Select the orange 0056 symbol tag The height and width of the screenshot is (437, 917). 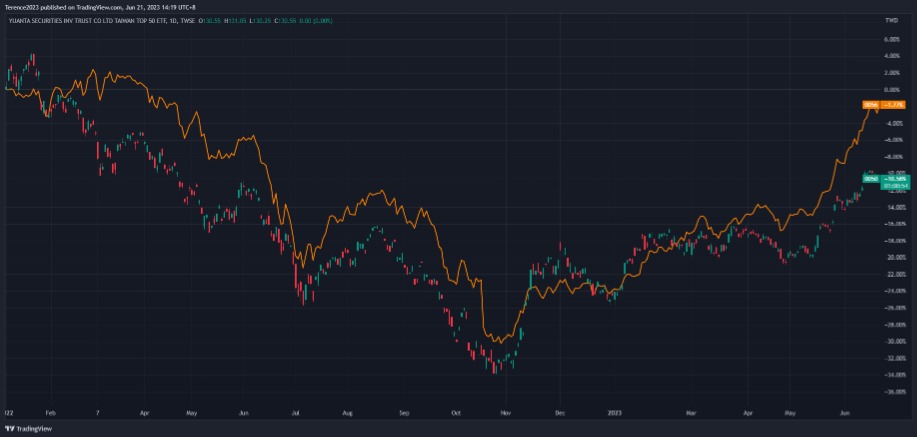871,105
